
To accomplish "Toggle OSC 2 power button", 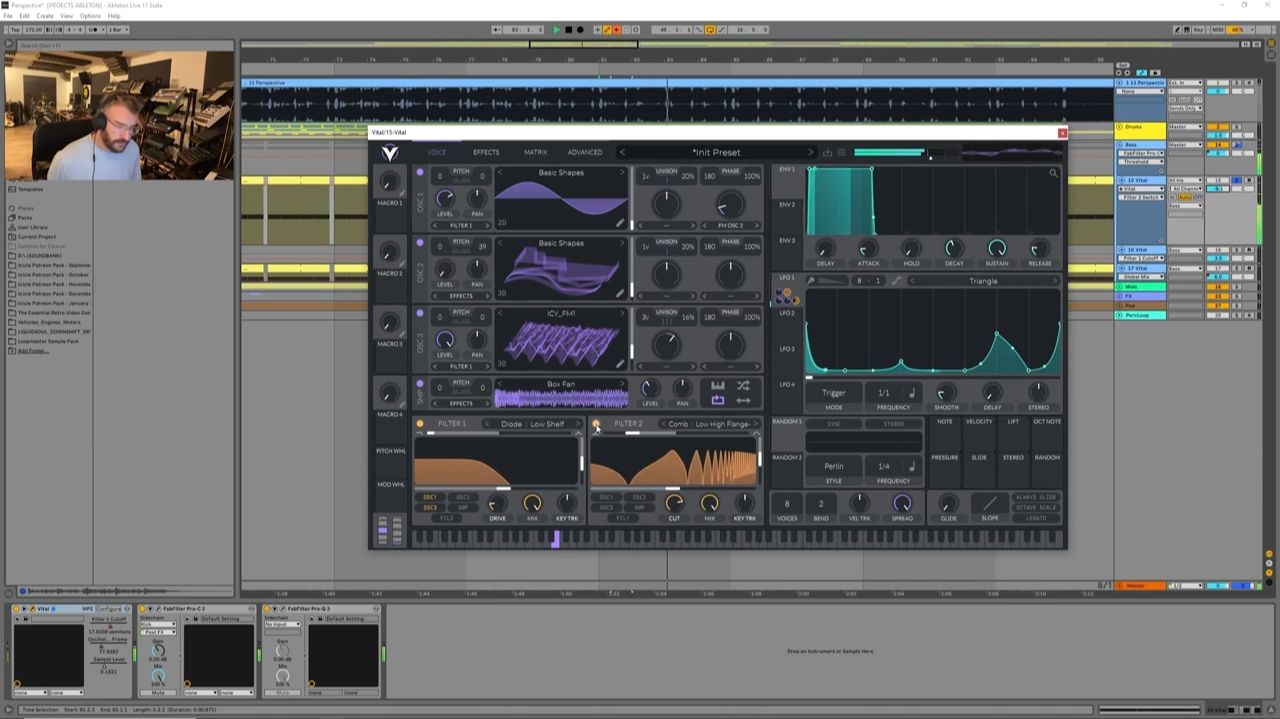I will (x=420, y=243).
